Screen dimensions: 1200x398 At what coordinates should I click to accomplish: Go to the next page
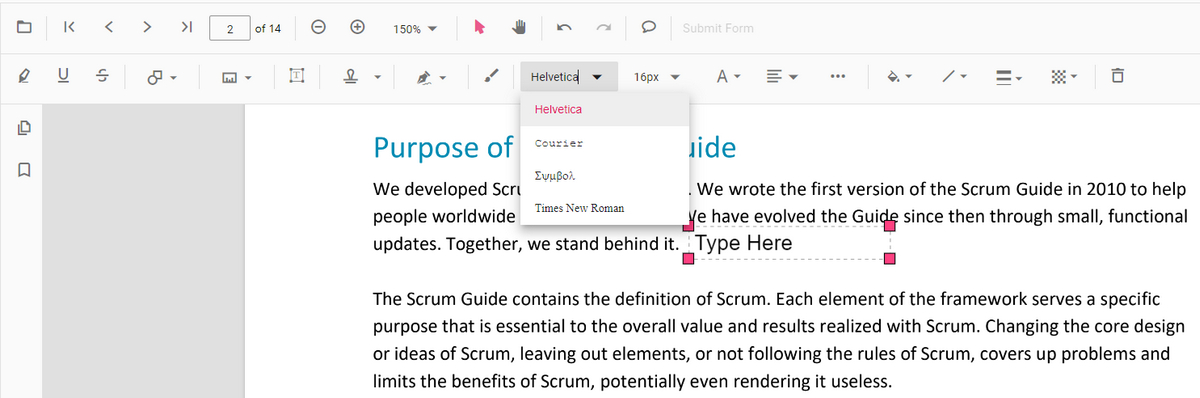147,28
